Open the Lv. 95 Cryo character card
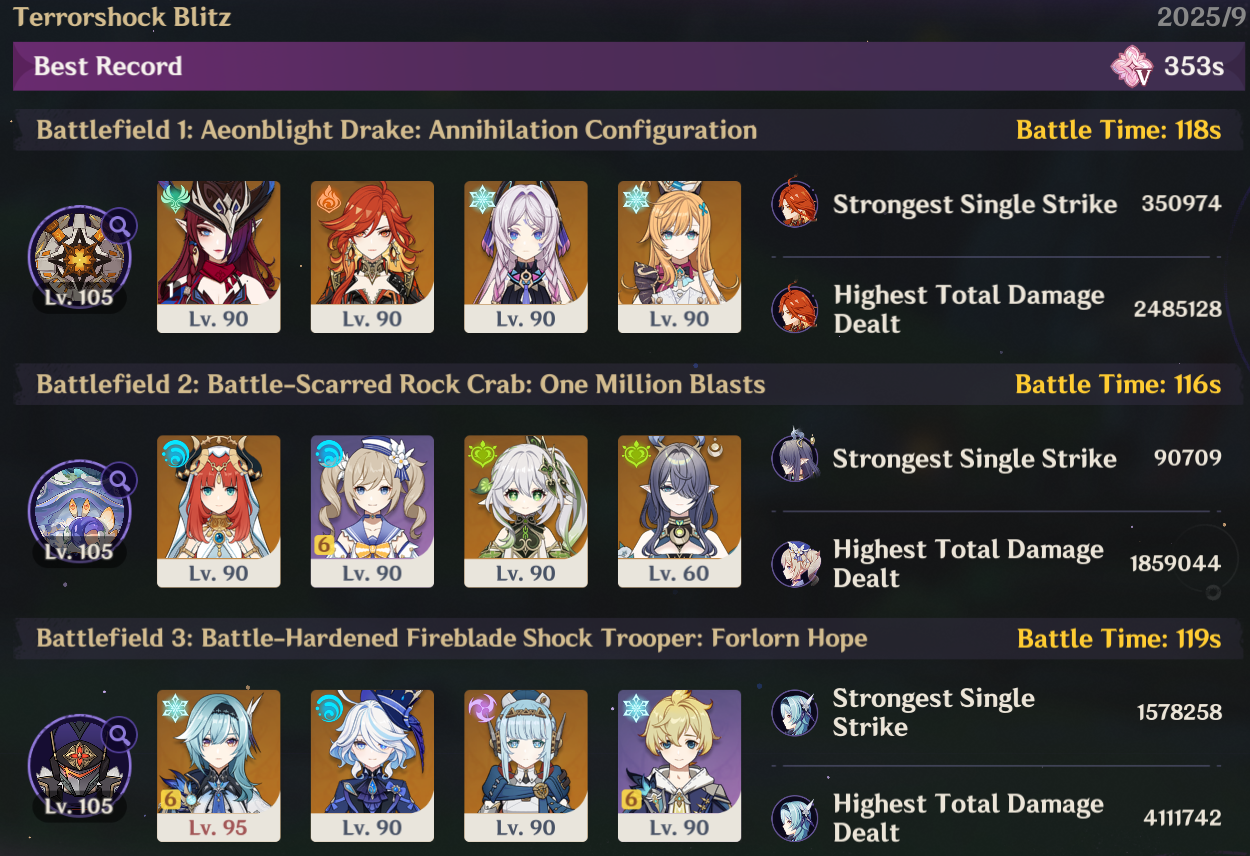 tap(219, 766)
